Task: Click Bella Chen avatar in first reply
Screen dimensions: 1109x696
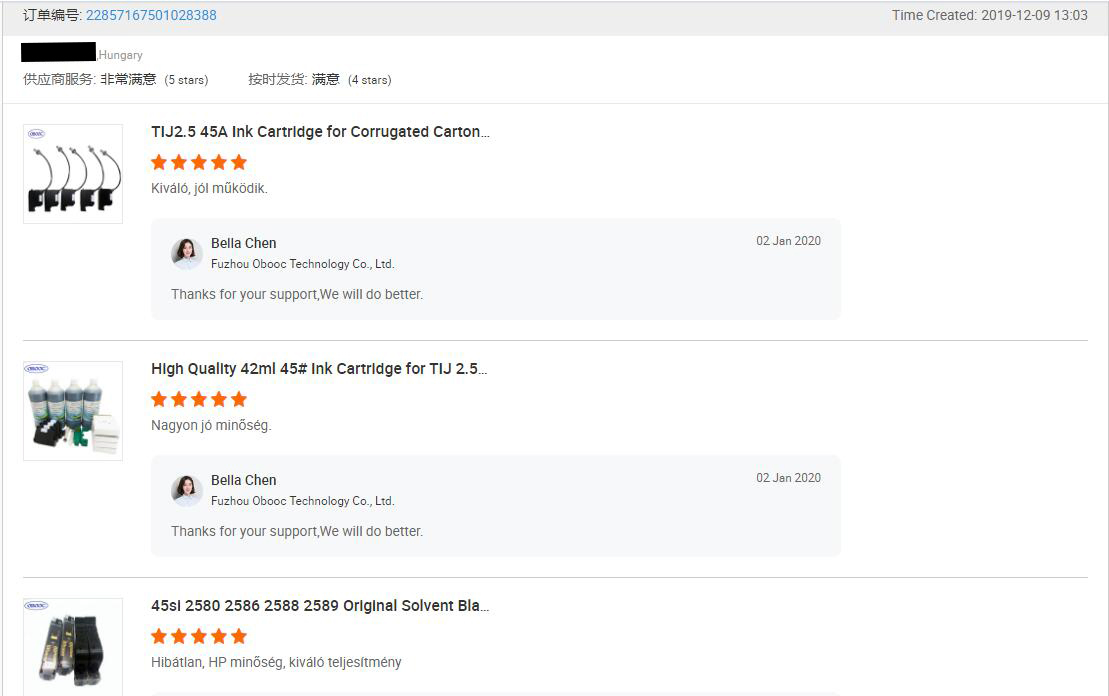Action: (187, 253)
